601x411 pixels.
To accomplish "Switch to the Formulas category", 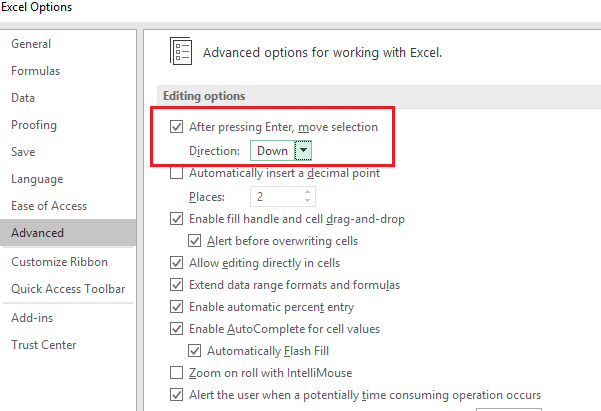I will [x=35, y=71].
